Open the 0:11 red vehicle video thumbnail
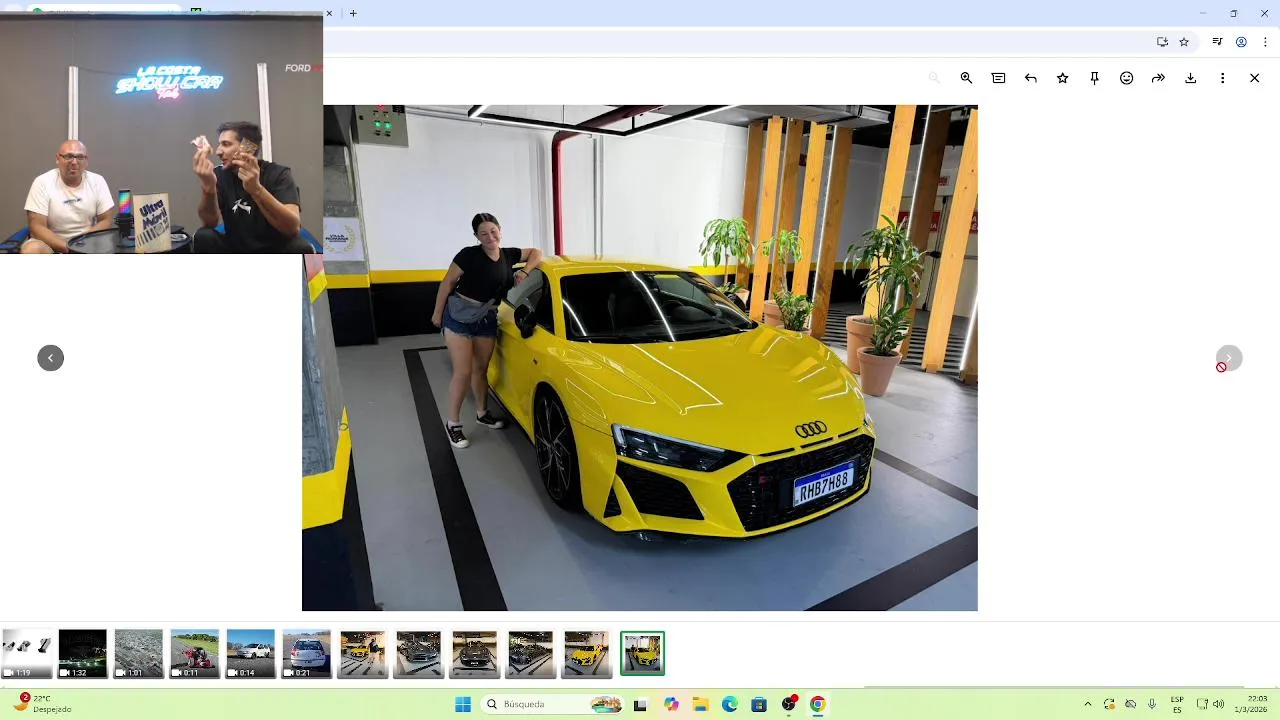The height and width of the screenshot is (720, 1280). pyautogui.click(x=194, y=654)
